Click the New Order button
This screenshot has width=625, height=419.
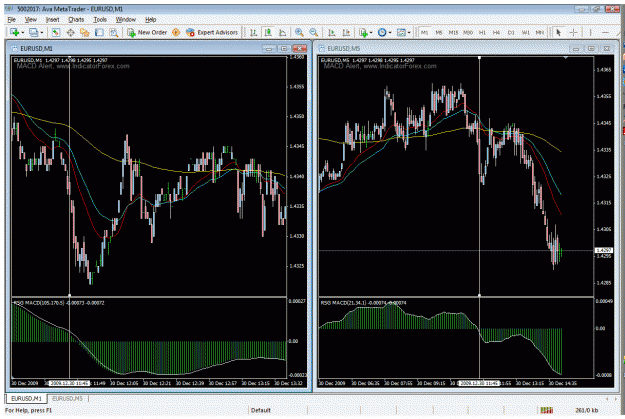[x=147, y=32]
